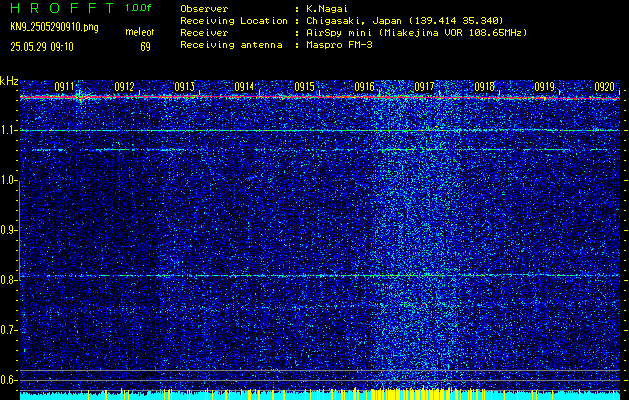
Task: Click the 0920 time marker
Action: (x=605, y=87)
